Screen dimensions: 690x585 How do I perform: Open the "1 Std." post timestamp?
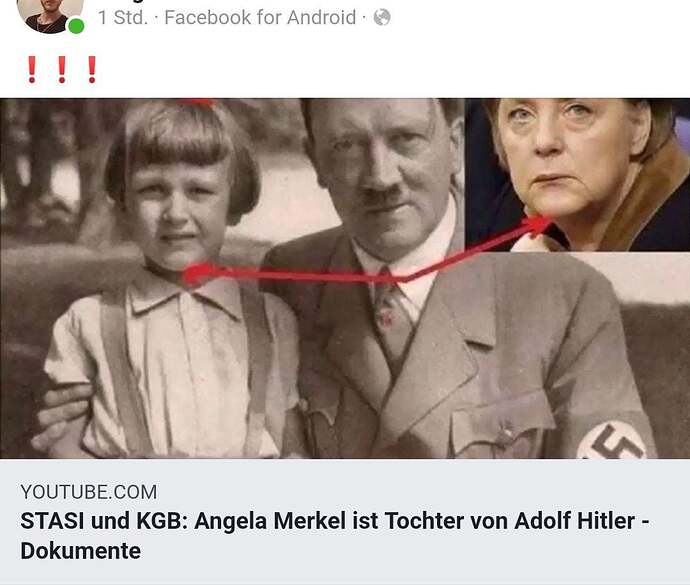click(x=123, y=18)
